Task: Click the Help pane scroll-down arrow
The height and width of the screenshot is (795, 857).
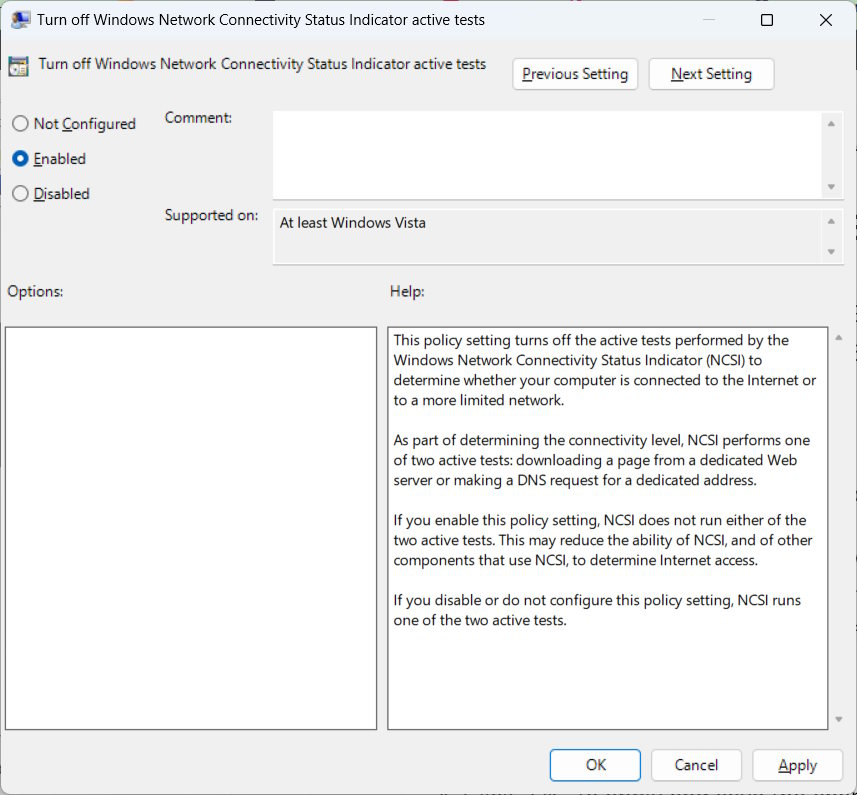Action: pyautogui.click(x=837, y=717)
